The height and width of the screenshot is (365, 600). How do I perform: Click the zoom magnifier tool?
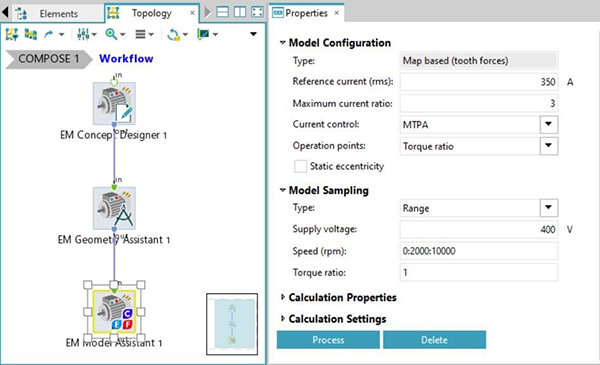[111, 34]
